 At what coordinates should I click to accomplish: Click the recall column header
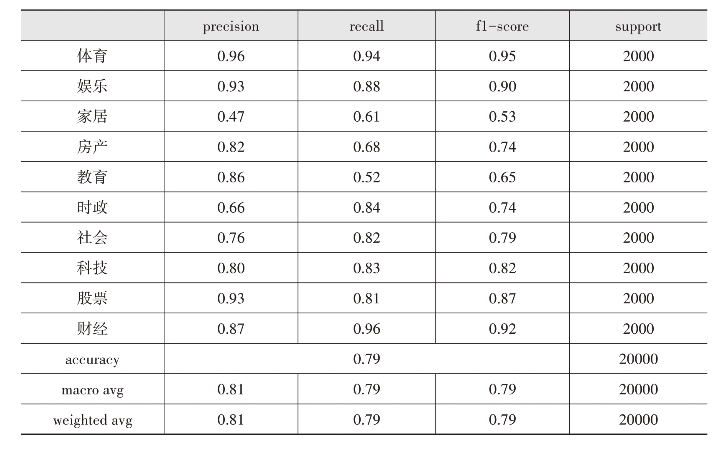pos(367,27)
